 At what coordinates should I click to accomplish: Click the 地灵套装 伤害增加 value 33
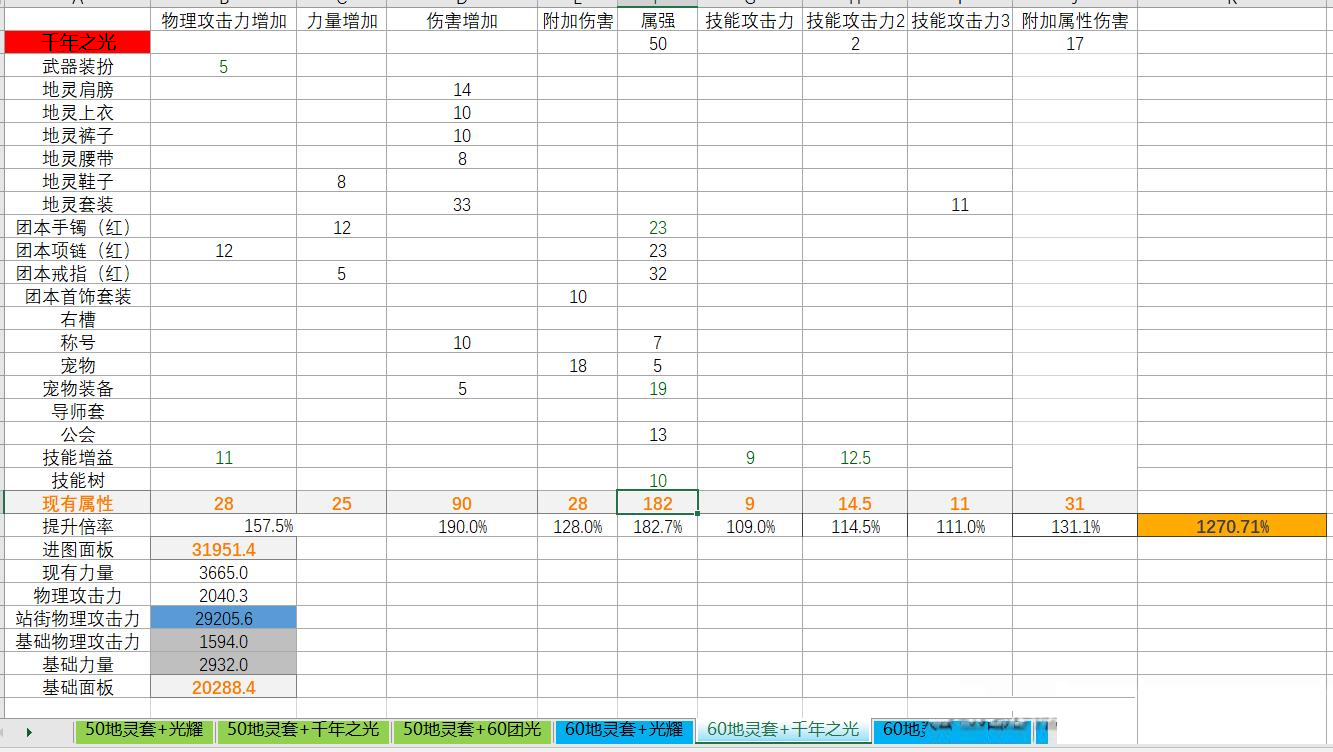pyautogui.click(x=461, y=205)
